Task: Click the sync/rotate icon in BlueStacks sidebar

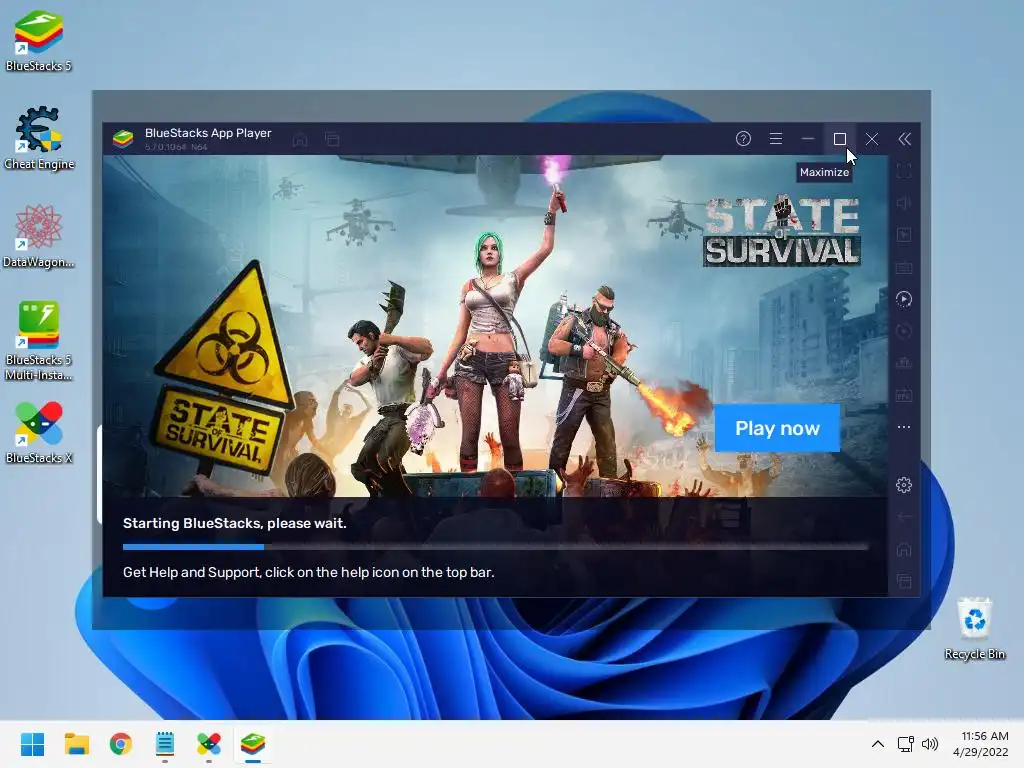Action: [x=904, y=331]
